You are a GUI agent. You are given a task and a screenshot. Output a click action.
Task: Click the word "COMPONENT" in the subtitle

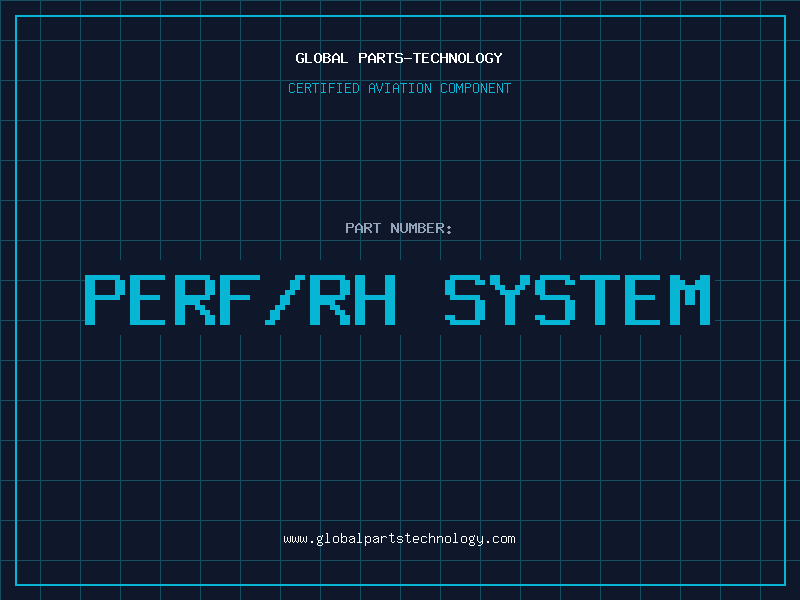point(474,89)
